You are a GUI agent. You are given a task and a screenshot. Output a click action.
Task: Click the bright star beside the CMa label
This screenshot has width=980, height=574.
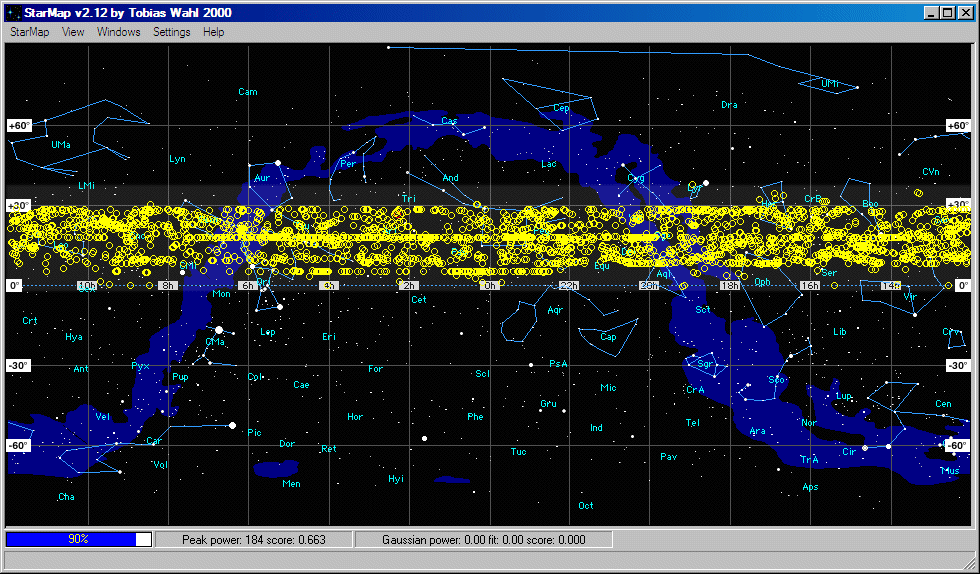pyautogui.click(x=219, y=329)
